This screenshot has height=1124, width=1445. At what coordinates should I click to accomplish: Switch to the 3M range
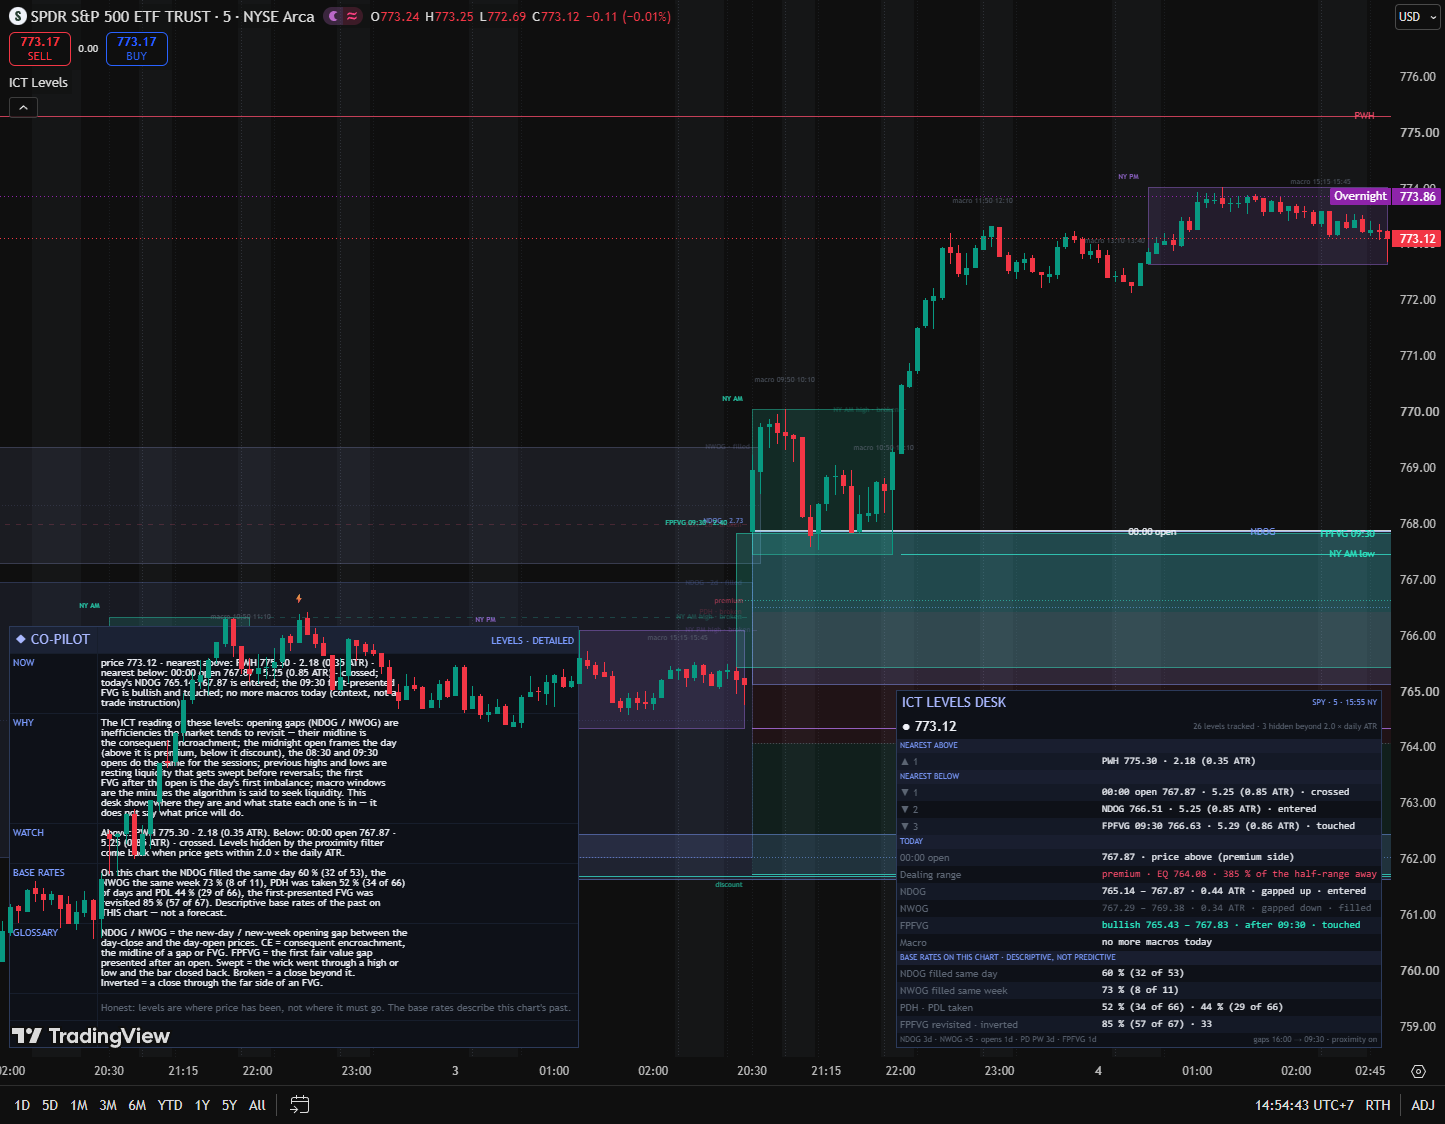[x=108, y=1105]
